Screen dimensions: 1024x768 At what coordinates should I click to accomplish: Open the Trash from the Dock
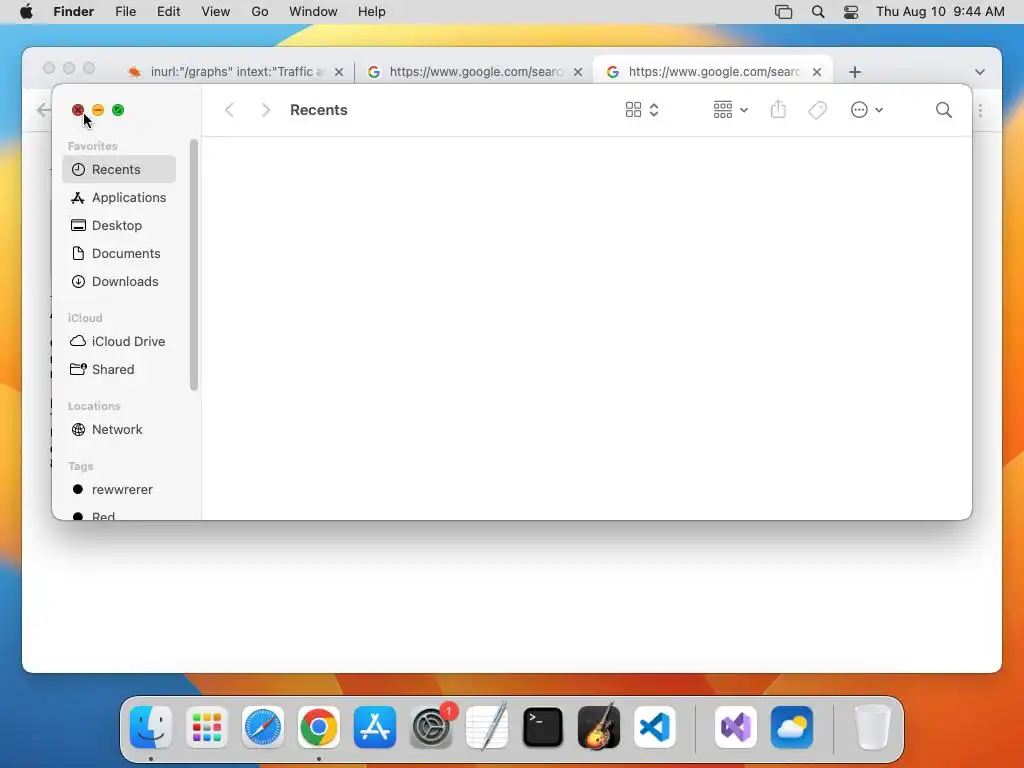pyautogui.click(x=872, y=727)
